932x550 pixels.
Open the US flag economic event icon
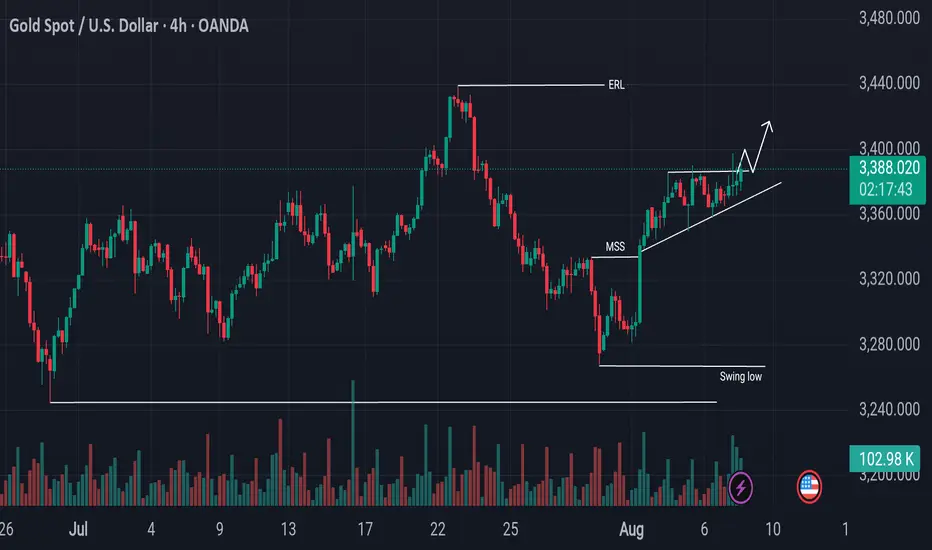pyautogui.click(x=809, y=487)
